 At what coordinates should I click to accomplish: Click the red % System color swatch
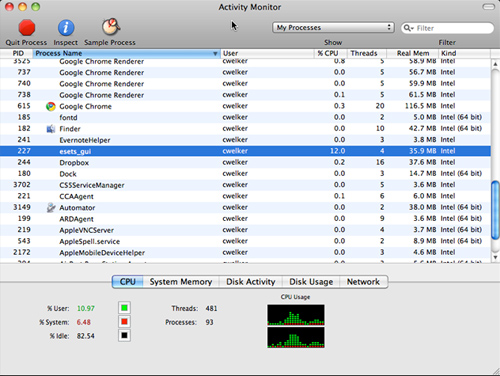(124, 322)
